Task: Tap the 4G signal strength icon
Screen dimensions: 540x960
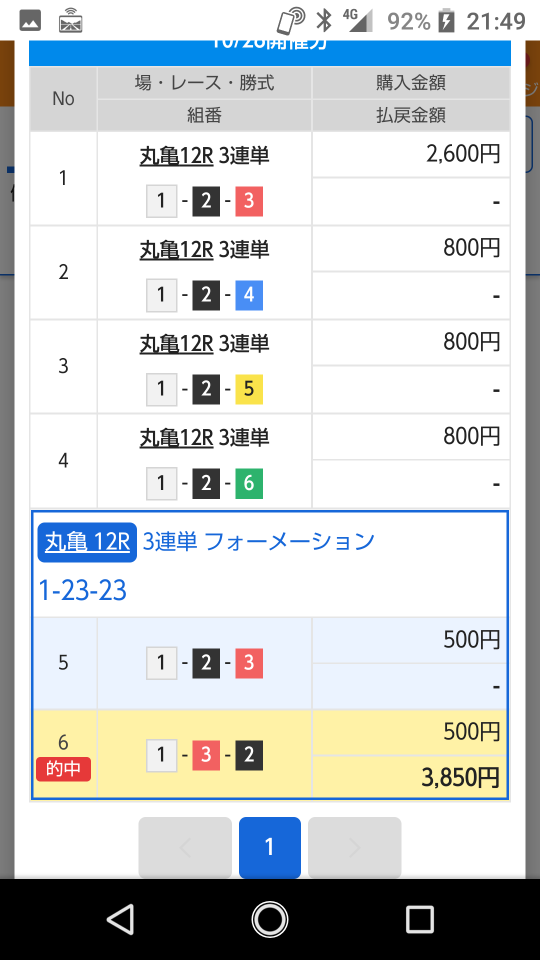Action: 358,20
